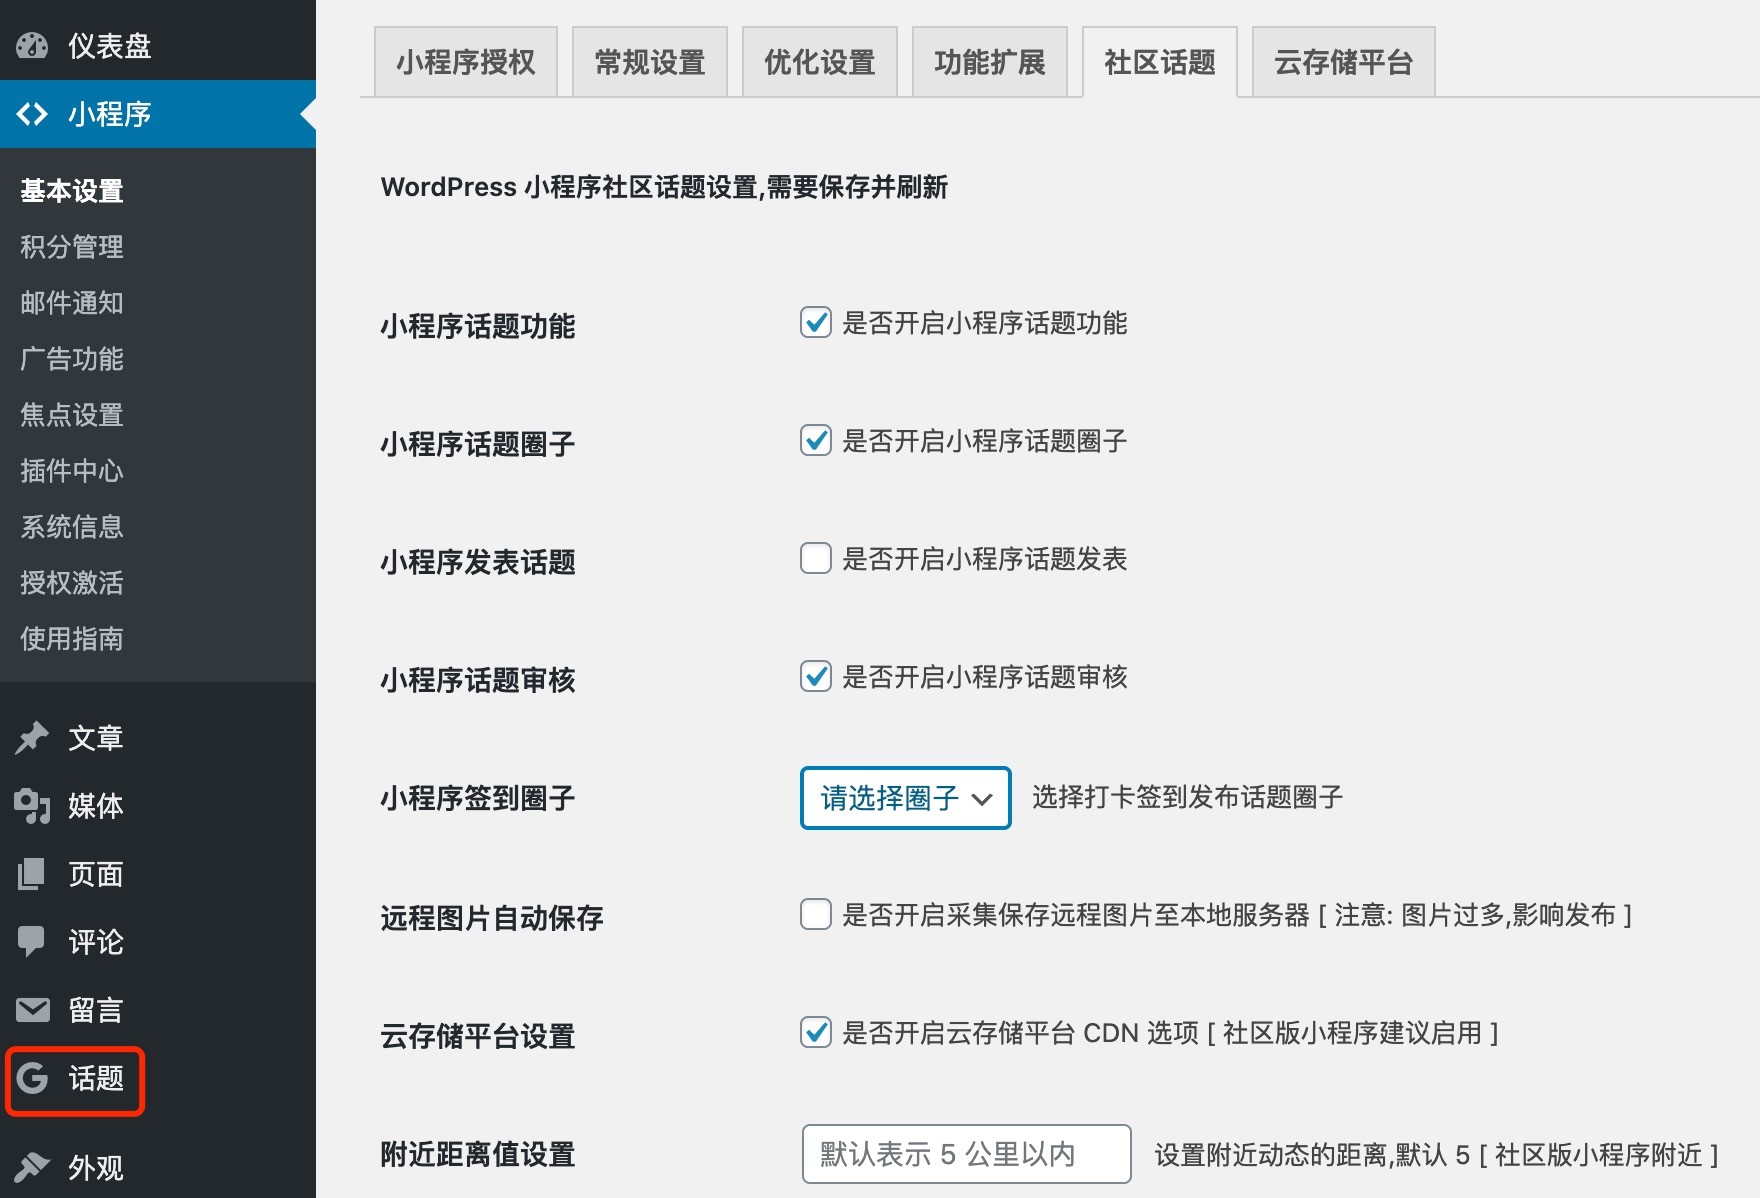This screenshot has height=1198, width=1760.
Task: Click the 小程序发表话题 setting label
Action: (x=478, y=562)
